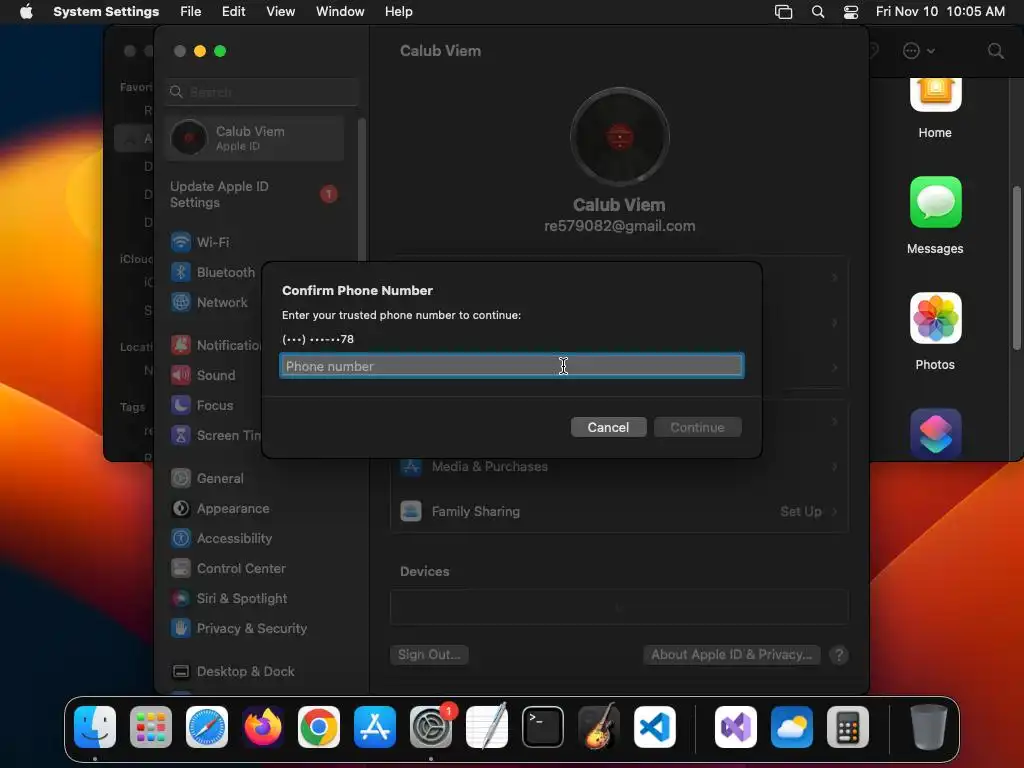
Task: Click Cancel in the Confirm Phone Number dialog
Action: (x=608, y=427)
